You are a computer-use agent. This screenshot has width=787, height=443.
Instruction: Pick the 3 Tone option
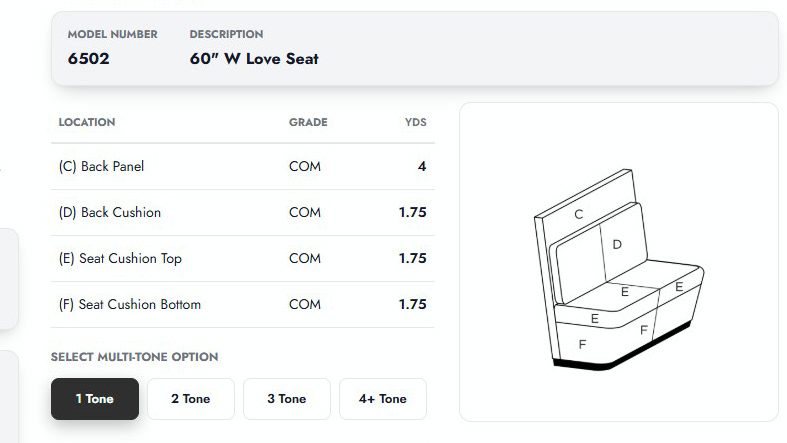287,399
